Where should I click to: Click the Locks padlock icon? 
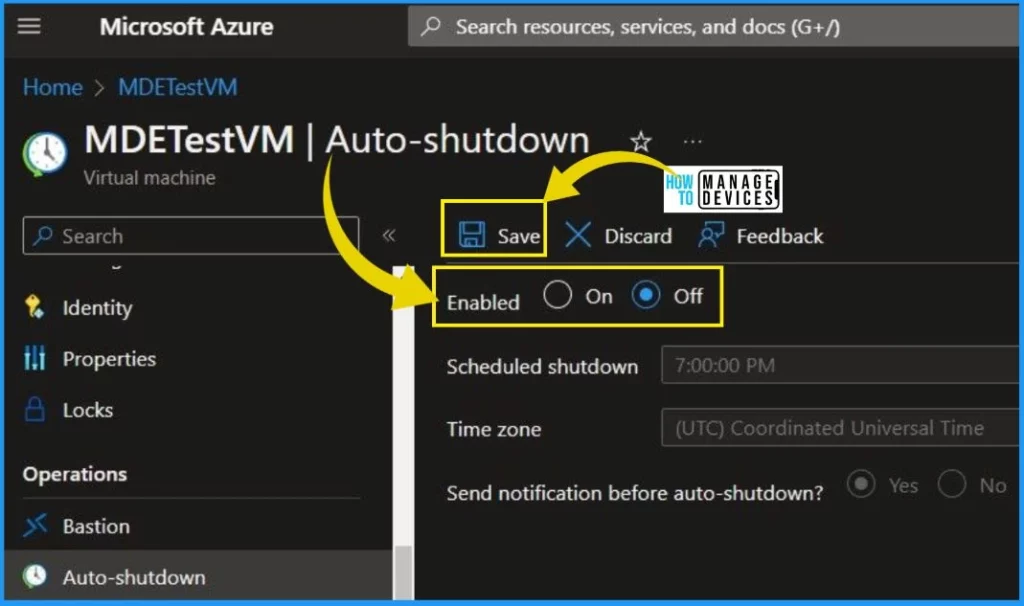pyautogui.click(x=35, y=409)
